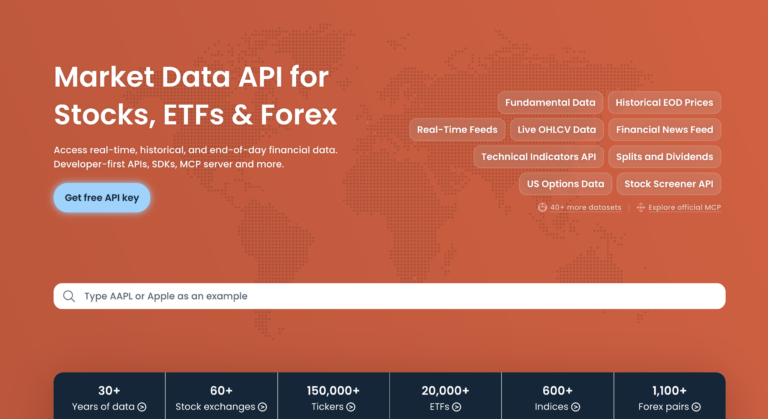
Task: Focus the ticker search input field
Action: coord(389,296)
